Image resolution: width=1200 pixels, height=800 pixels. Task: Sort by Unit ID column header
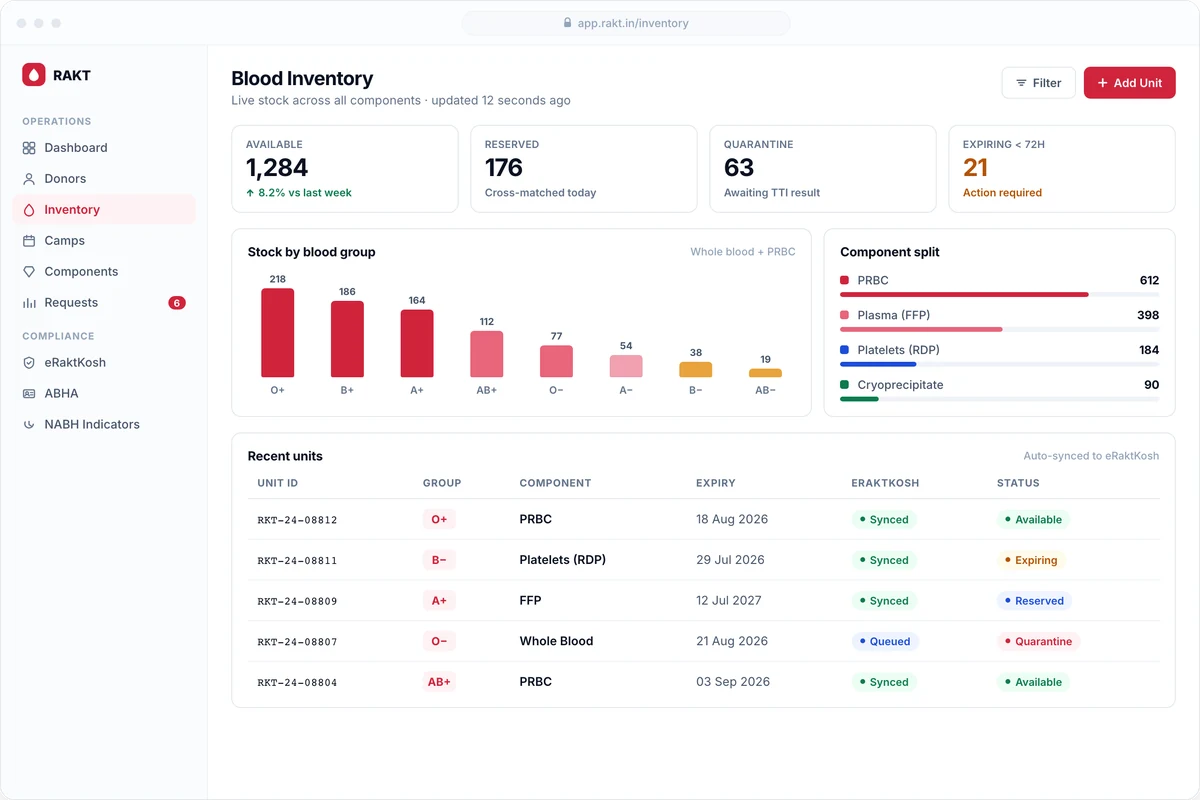[x=278, y=483]
